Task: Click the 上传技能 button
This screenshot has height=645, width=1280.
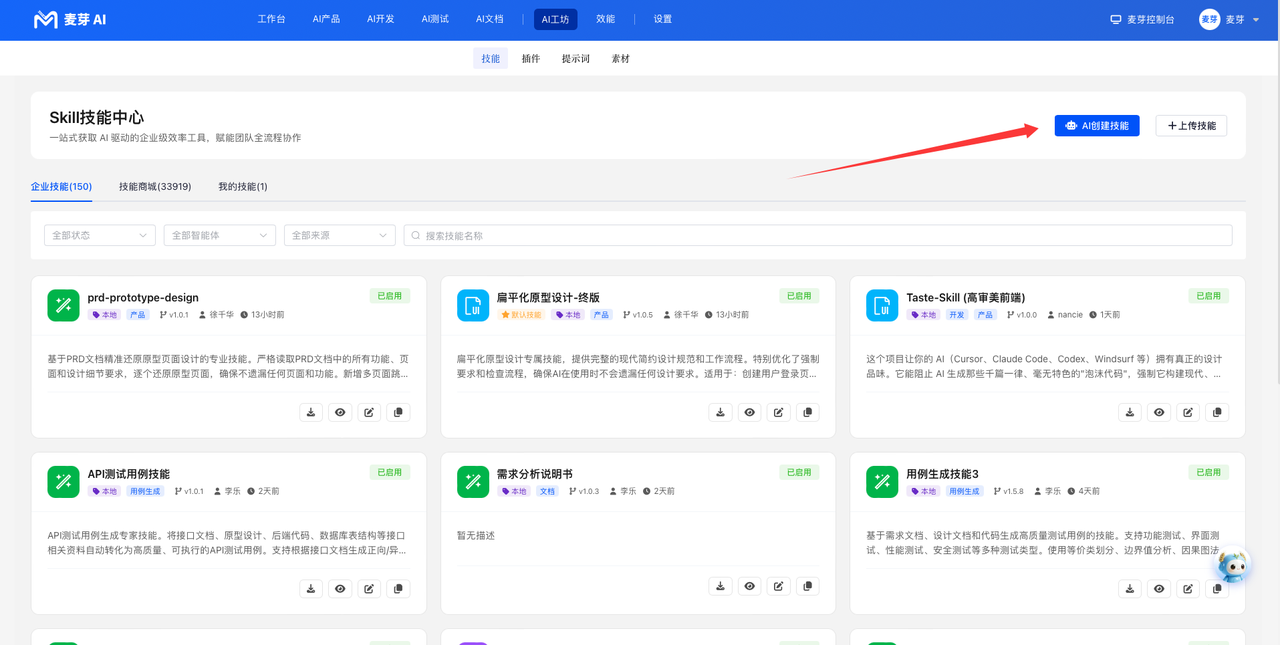Action: pos(1191,126)
